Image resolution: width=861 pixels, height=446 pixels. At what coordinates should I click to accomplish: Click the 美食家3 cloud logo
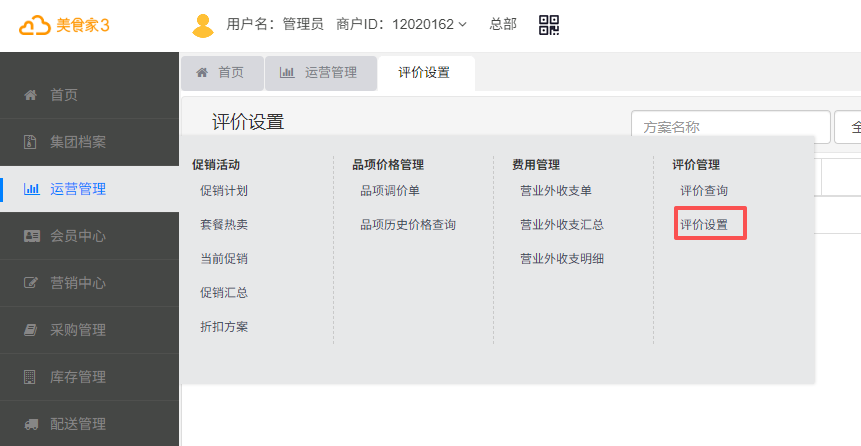36,25
